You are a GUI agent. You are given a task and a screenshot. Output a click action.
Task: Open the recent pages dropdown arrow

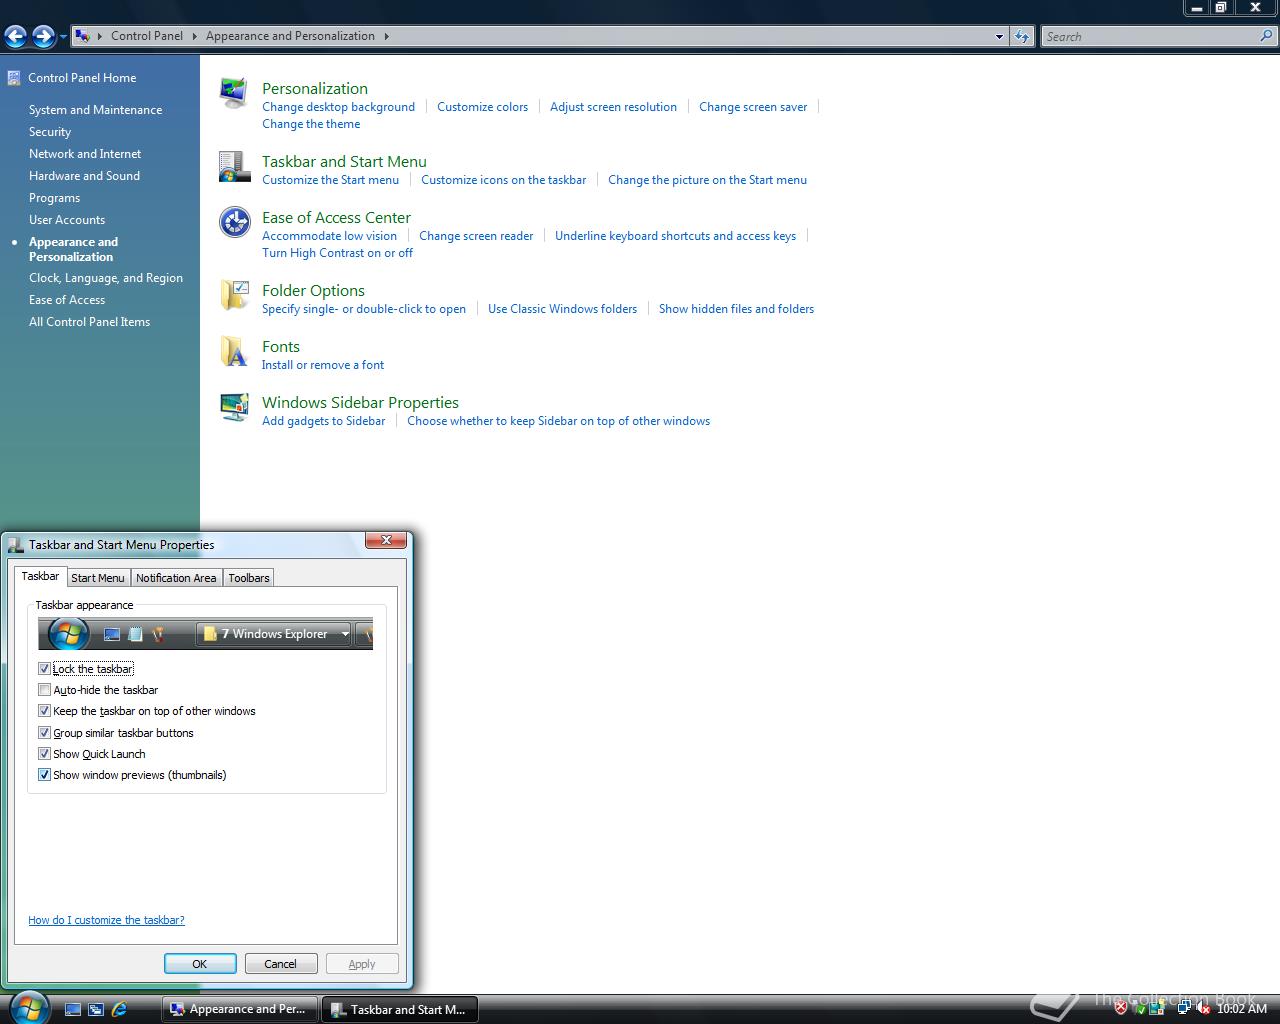63,37
